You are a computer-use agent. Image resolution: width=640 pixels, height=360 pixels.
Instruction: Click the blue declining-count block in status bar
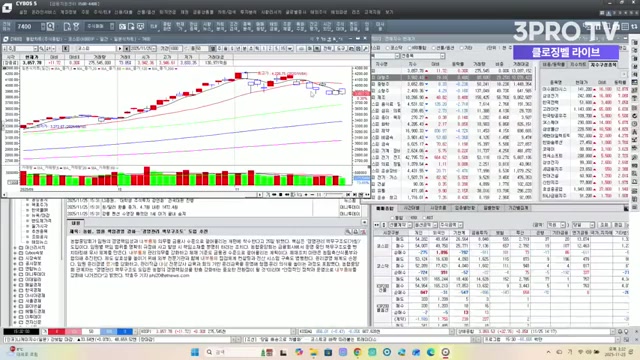pos(125,332)
